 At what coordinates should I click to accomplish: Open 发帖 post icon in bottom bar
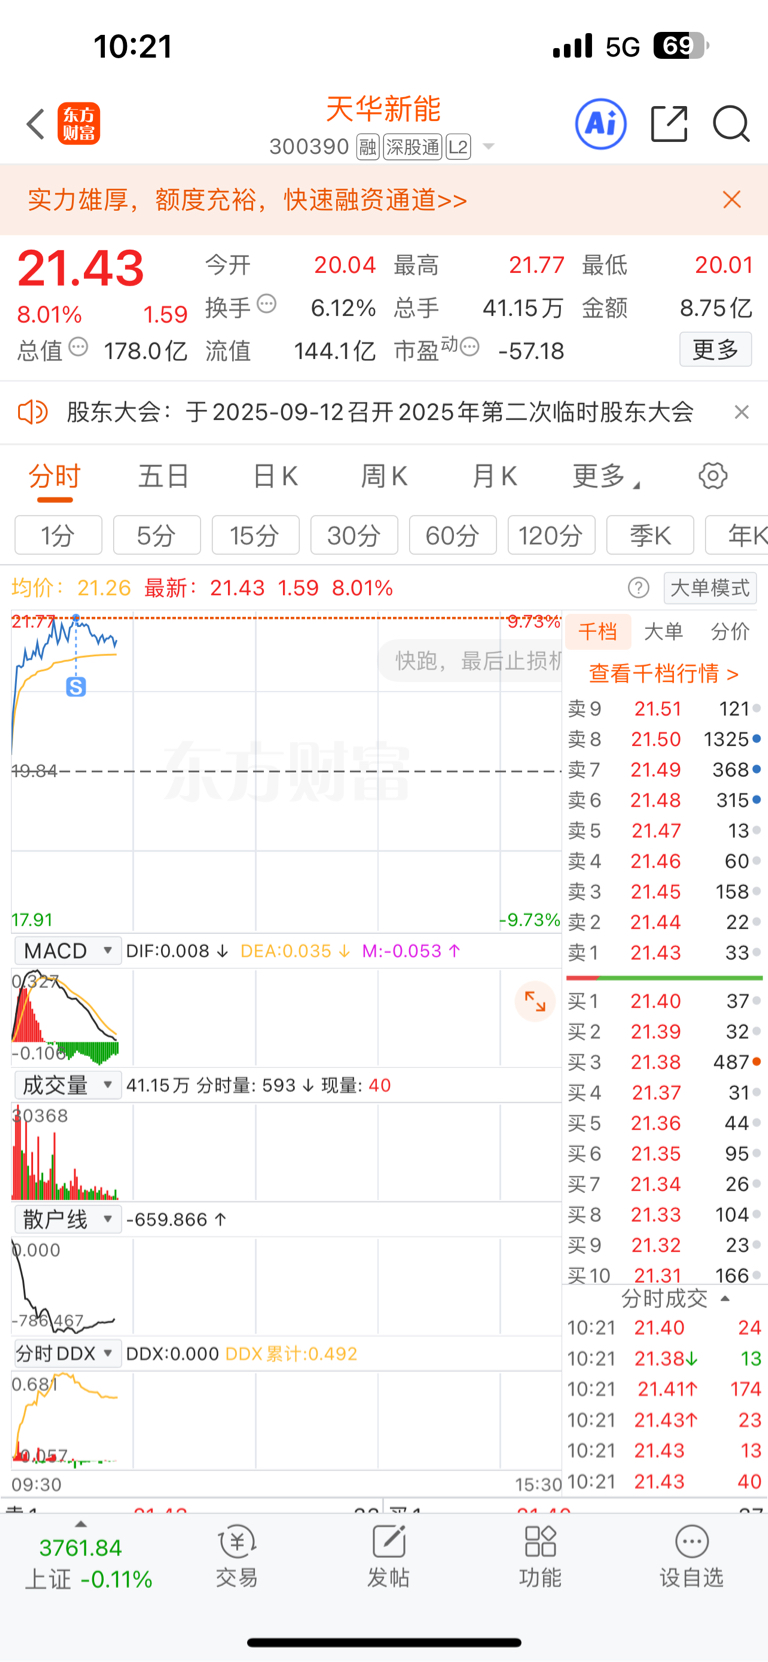click(x=388, y=1558)
